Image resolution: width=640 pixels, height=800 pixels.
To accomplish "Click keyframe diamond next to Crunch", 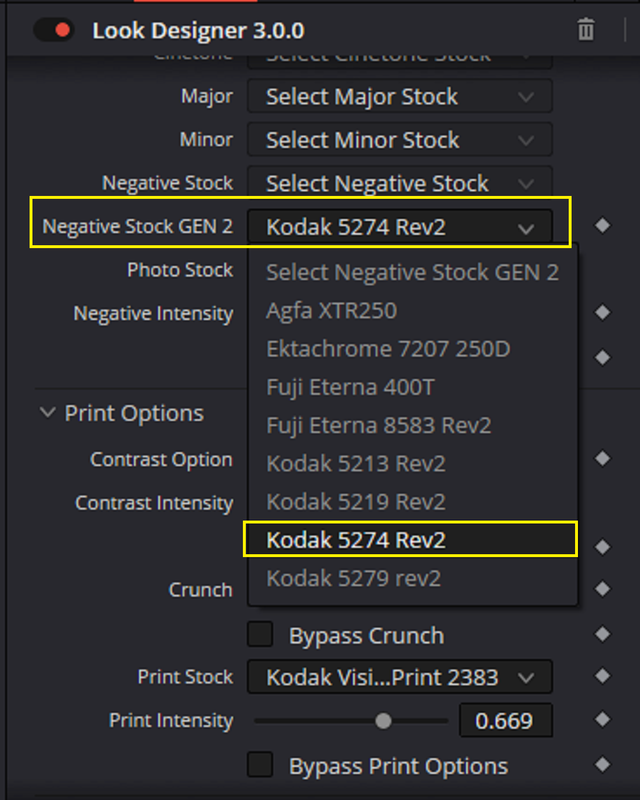I will [x=603, y=589].
